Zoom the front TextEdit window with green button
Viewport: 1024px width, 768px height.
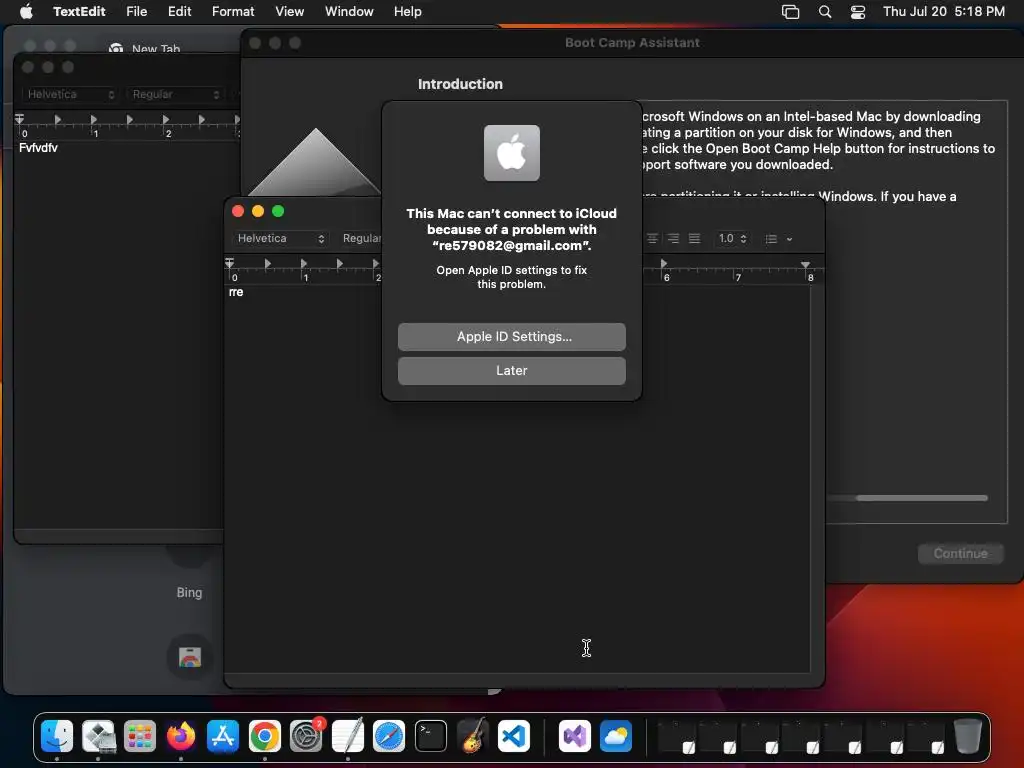coord(278,211)
